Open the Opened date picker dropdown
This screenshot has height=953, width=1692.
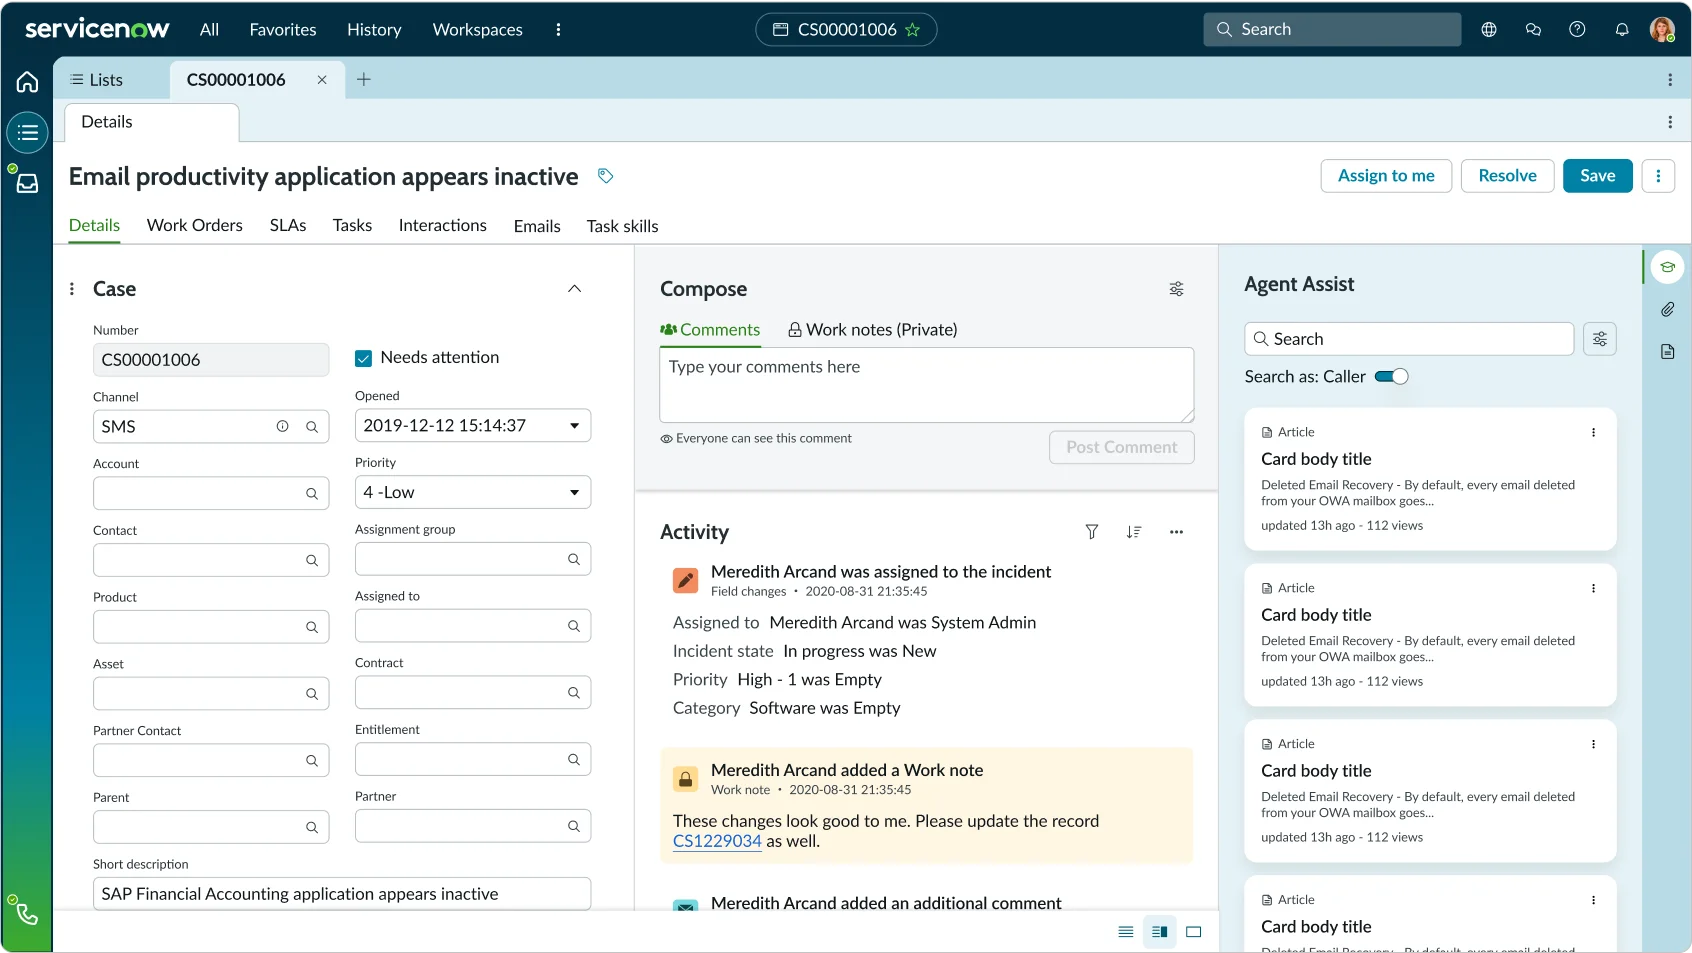575,425
